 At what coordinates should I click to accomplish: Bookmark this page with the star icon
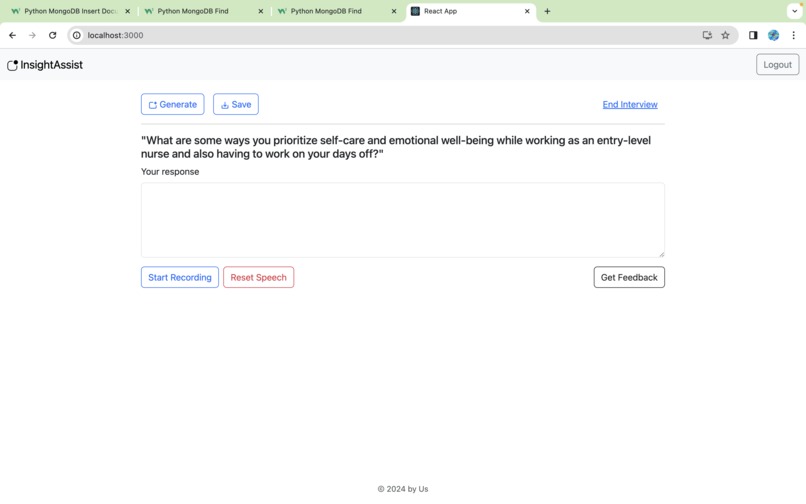725,35
